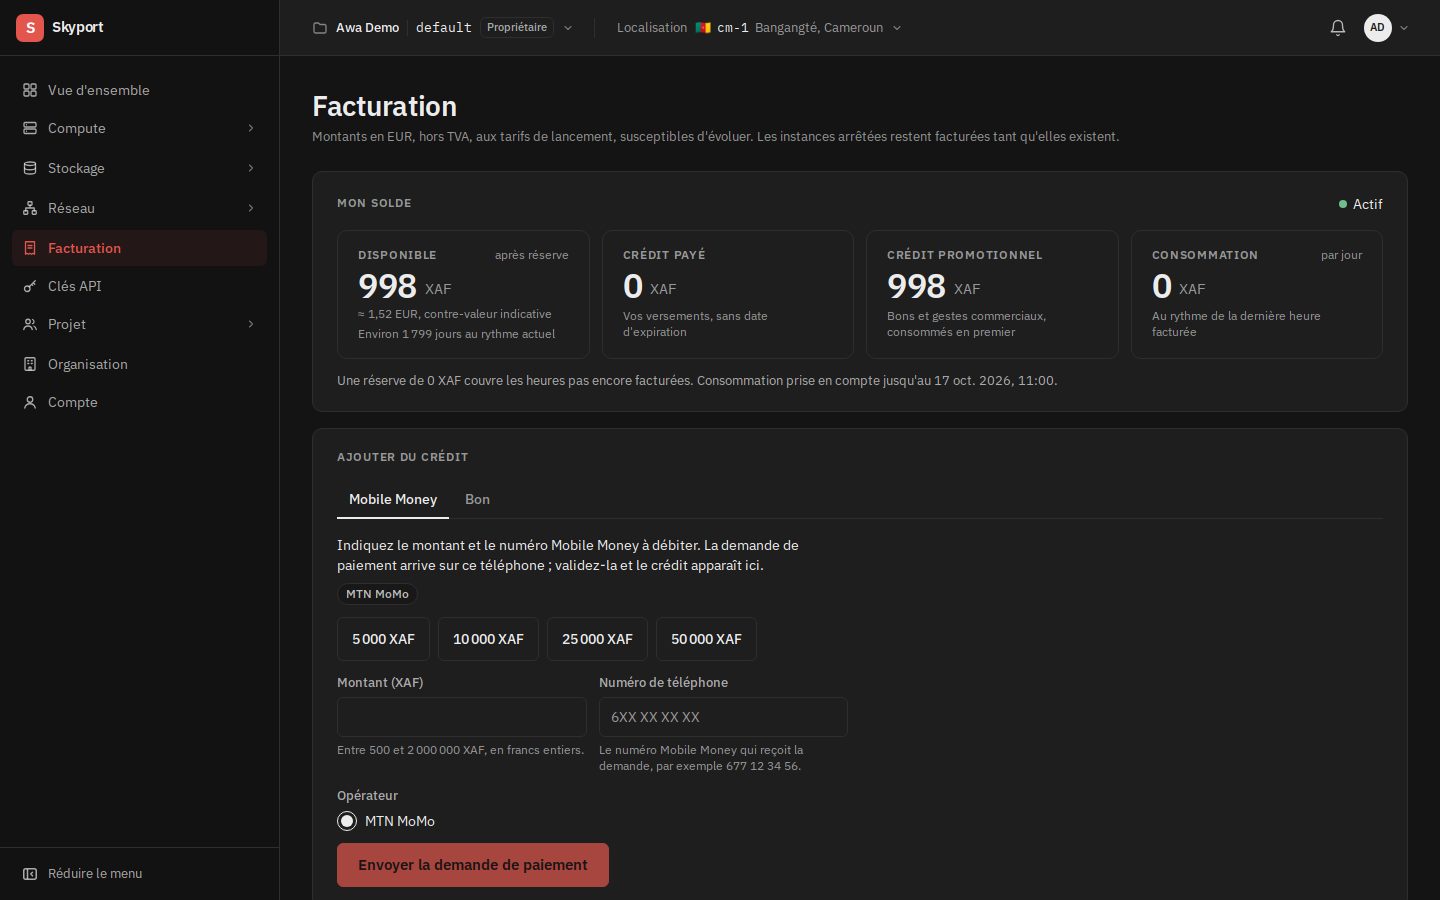Open notifications bell icon
Image resolution: width=1440 pixels, height=900 pixels.
click(x=1338, y=28)
